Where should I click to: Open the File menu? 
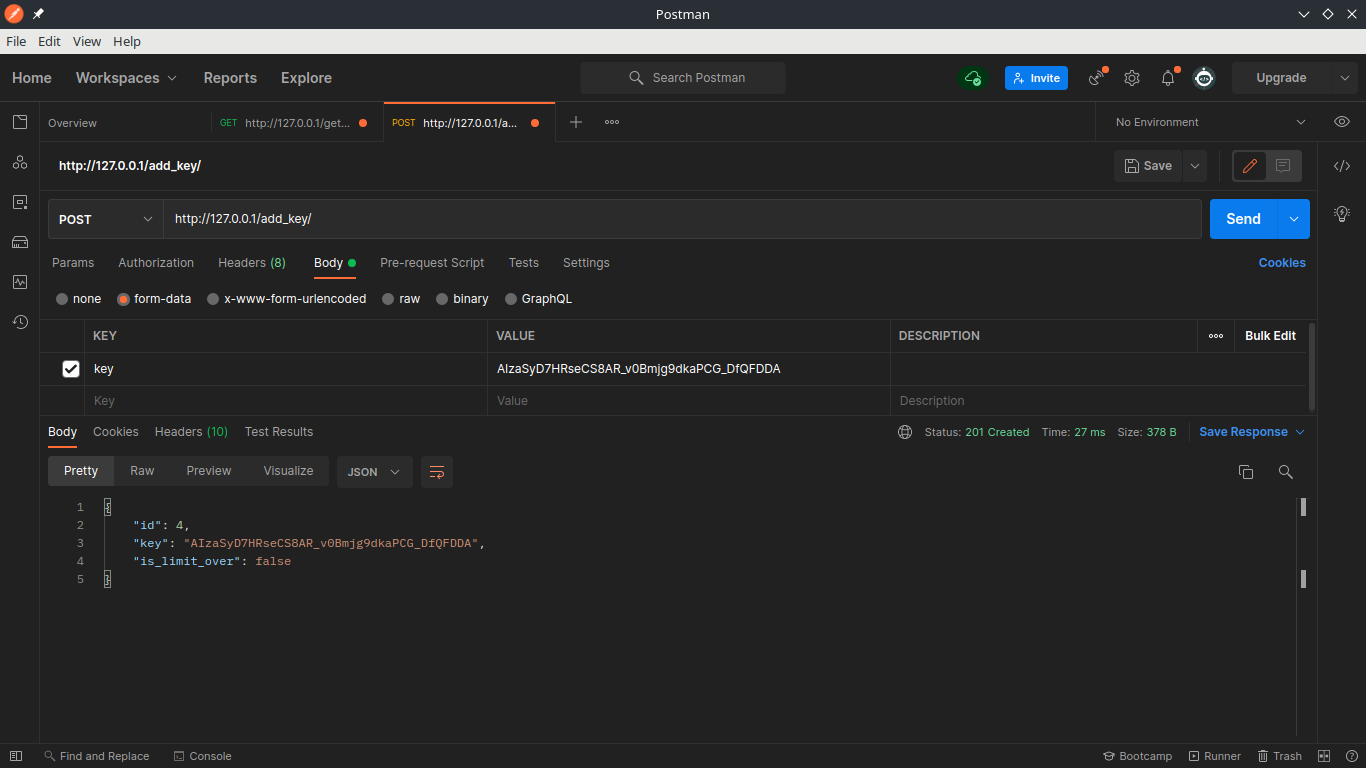16,41
